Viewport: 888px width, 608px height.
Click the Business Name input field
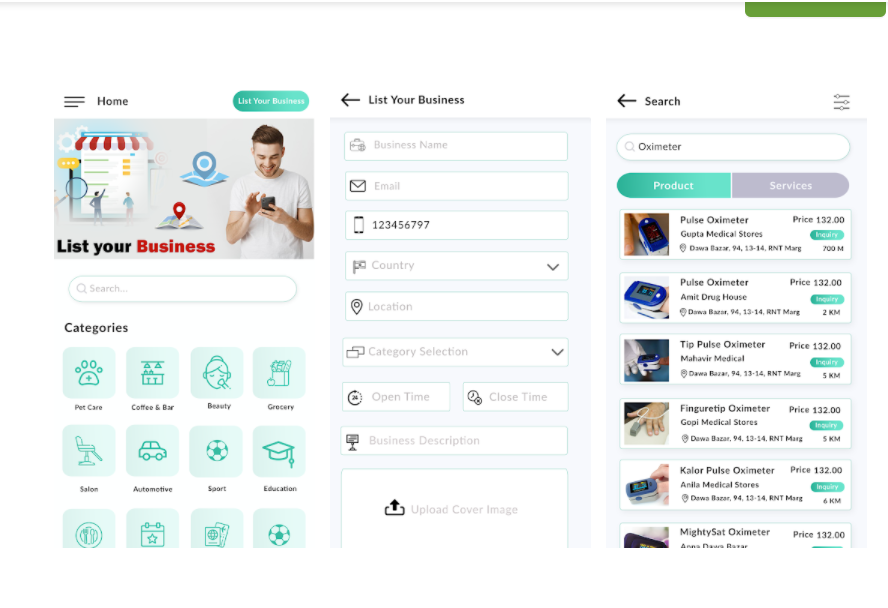456,146
